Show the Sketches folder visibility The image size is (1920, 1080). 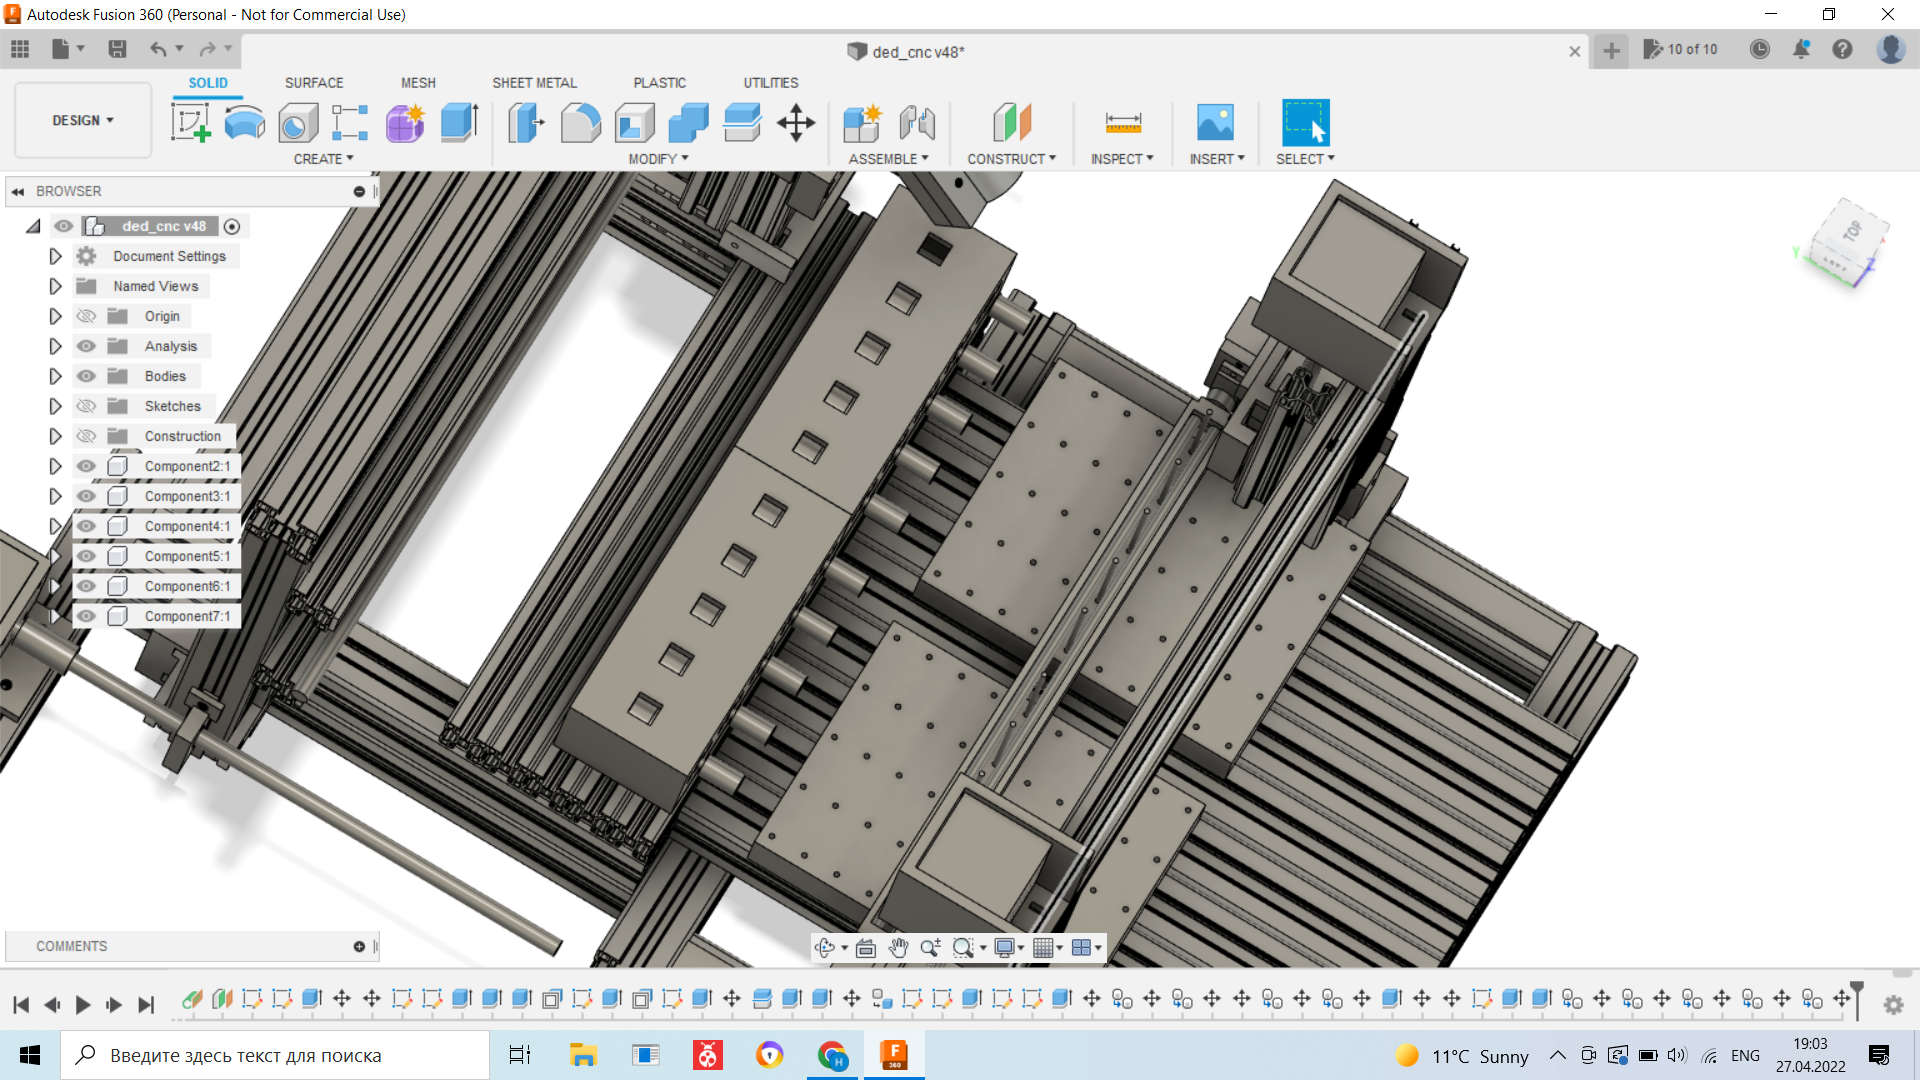(87, 406)
